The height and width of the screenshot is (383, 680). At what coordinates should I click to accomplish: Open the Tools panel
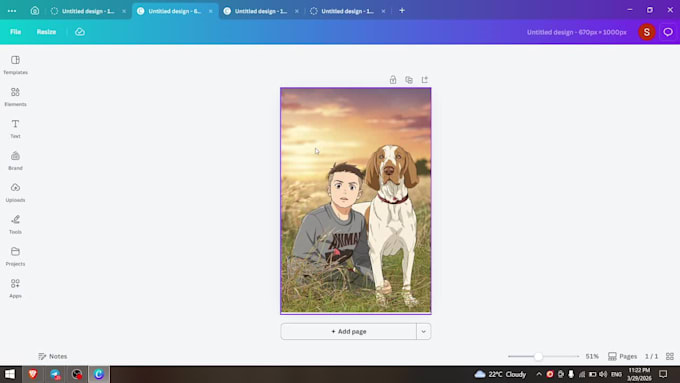[x=15, y=224]
